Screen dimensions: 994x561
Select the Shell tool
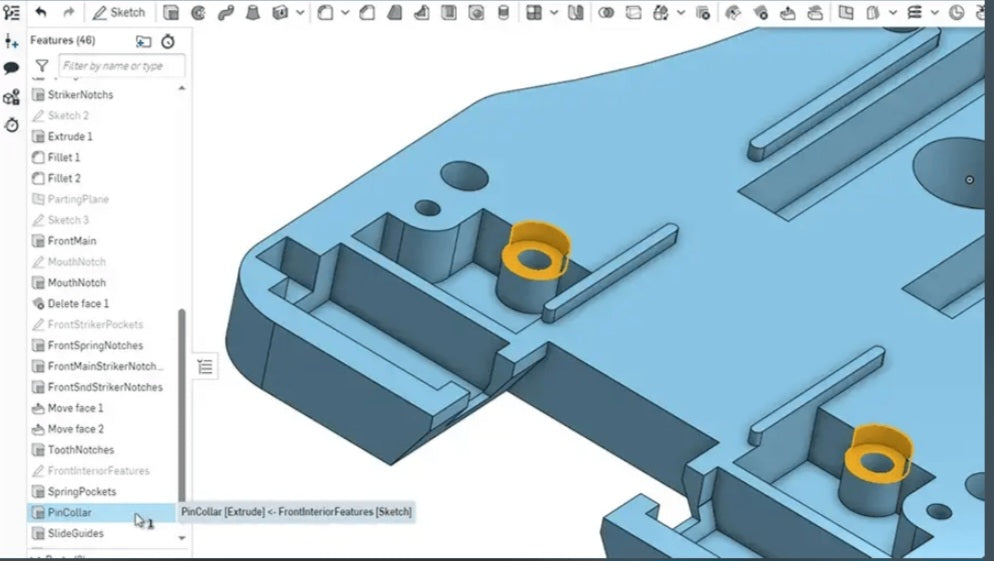click(449, 13)
